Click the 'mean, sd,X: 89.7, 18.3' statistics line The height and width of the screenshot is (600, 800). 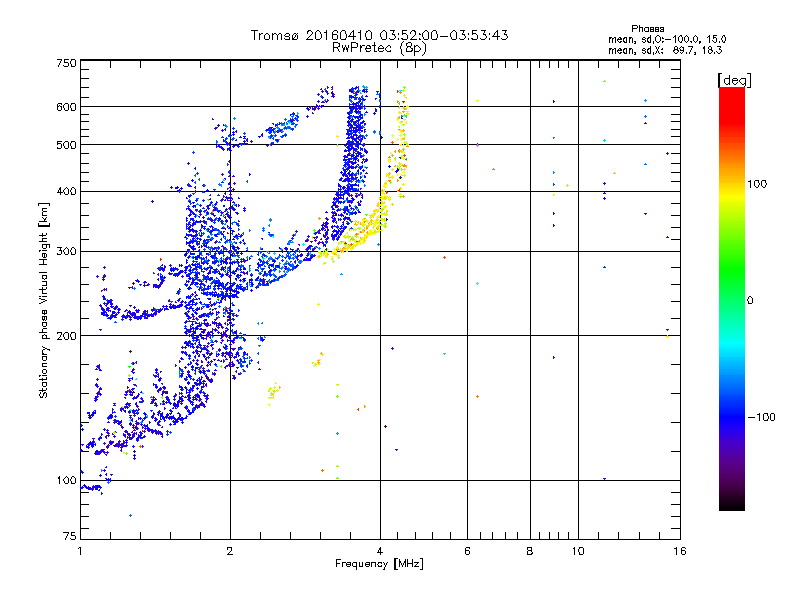[x=665, y=50]
